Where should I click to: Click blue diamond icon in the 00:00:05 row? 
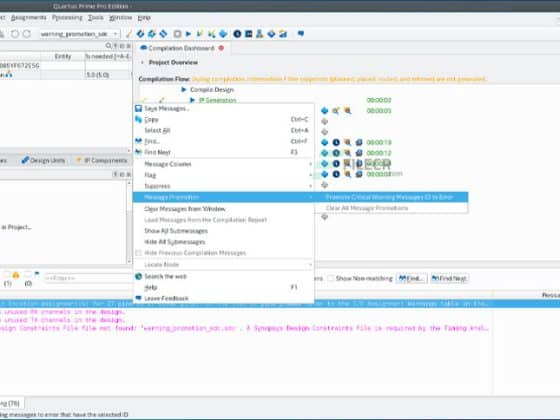pos(324,111)
